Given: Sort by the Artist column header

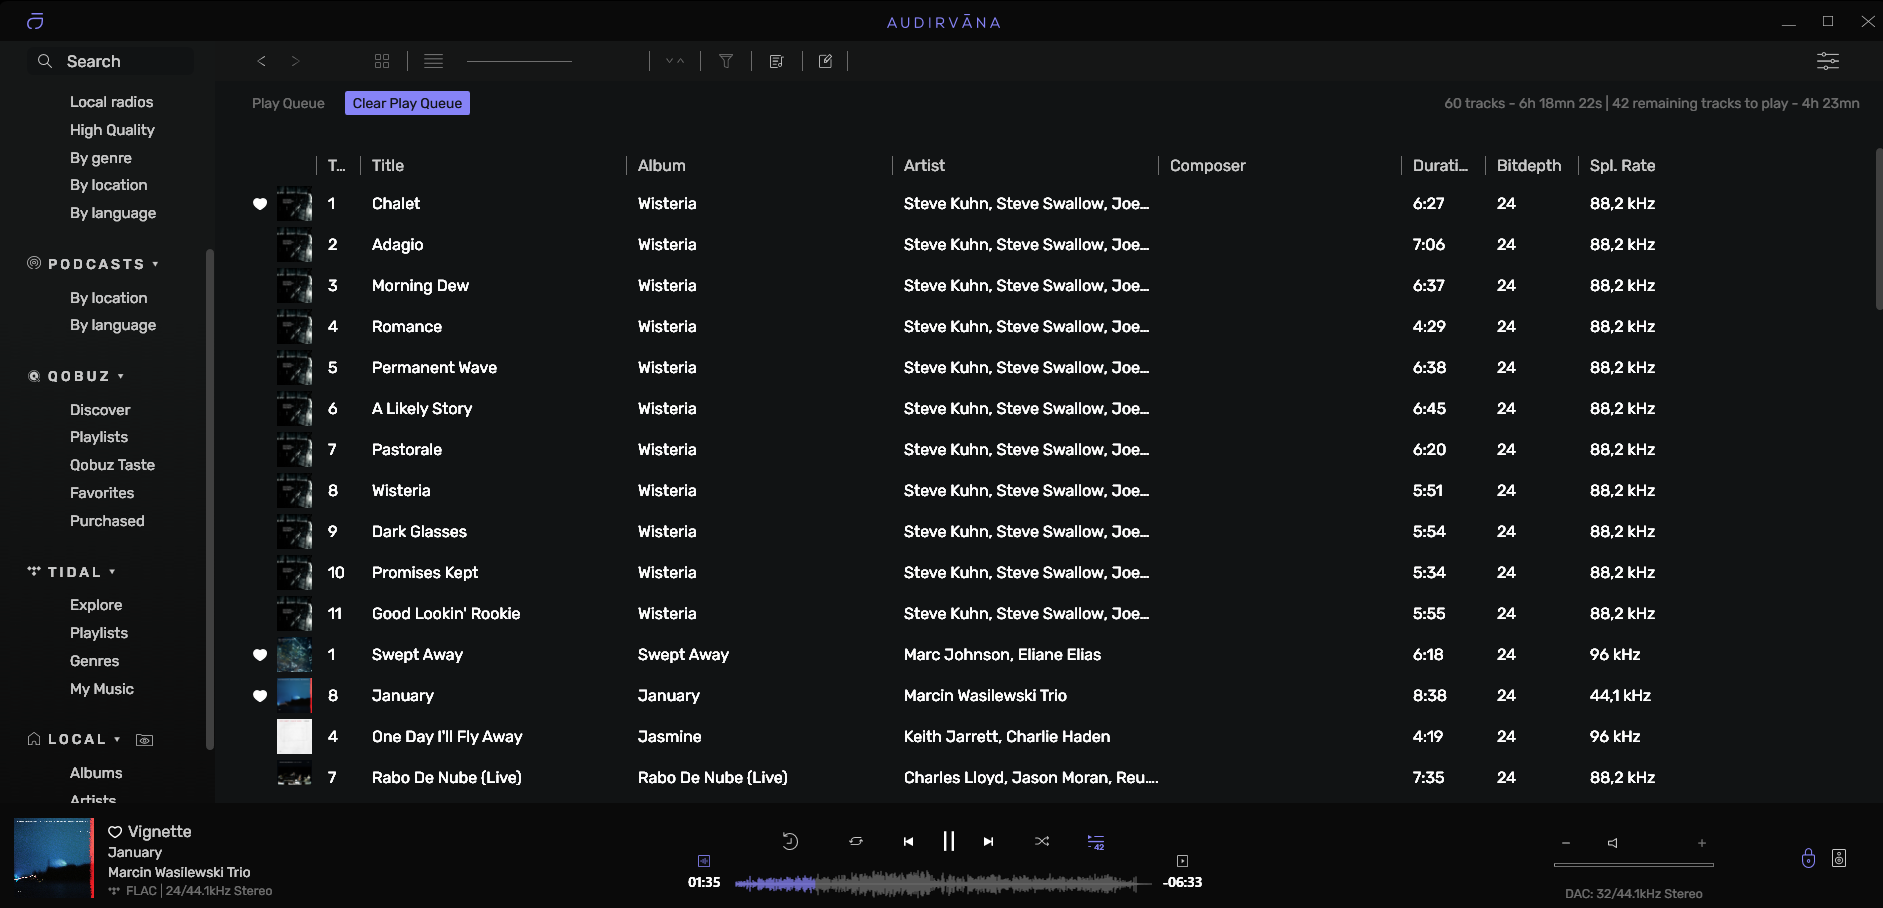Looking at the screenshot, I should 924,166.
